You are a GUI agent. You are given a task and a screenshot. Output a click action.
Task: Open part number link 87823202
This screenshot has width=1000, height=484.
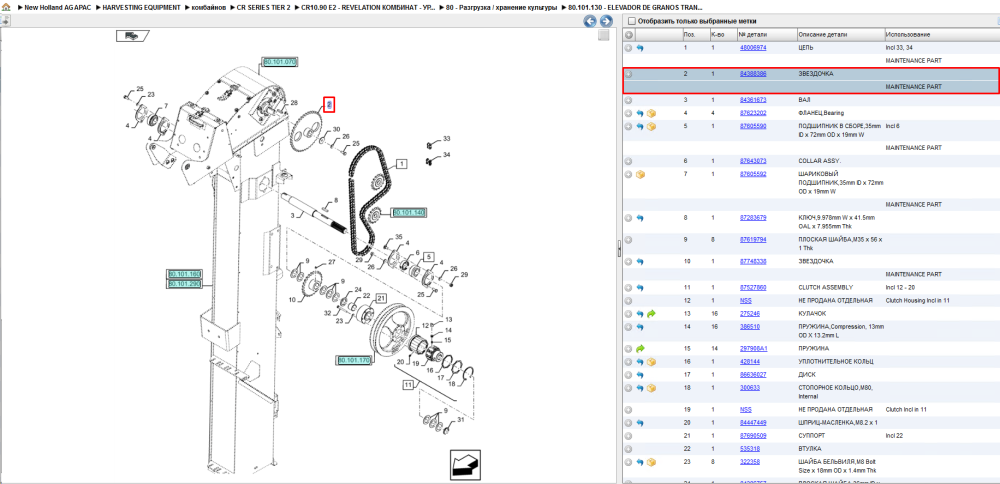[753, 114]
